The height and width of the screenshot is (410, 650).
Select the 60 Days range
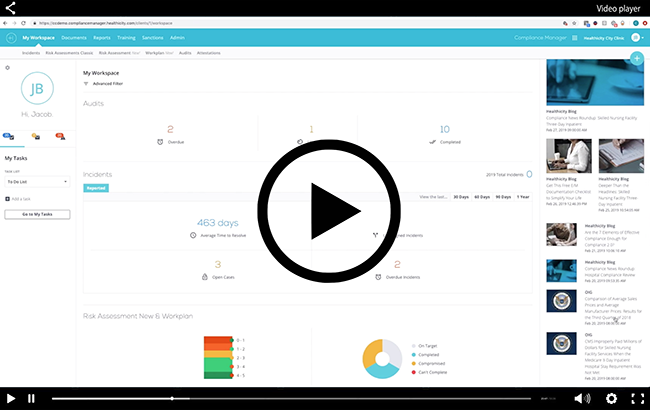(x=482, y=197)
